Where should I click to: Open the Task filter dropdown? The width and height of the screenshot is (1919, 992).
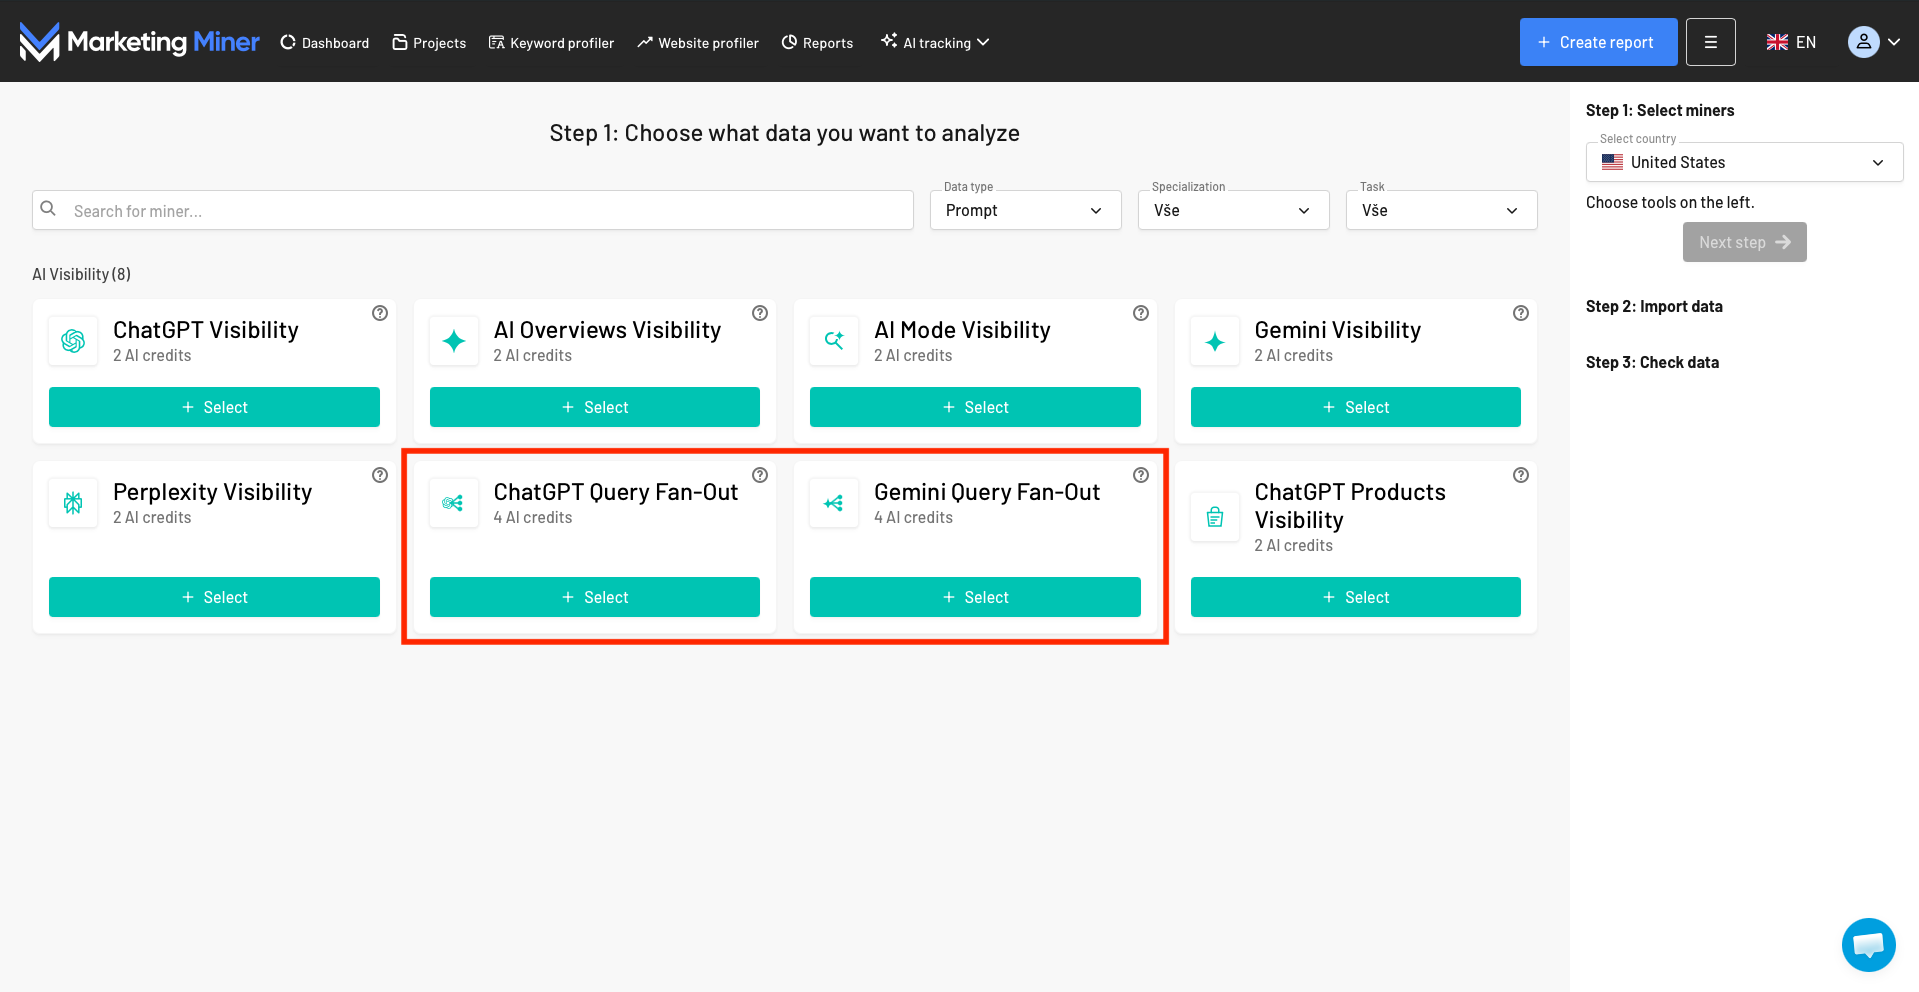[1440, 210]
